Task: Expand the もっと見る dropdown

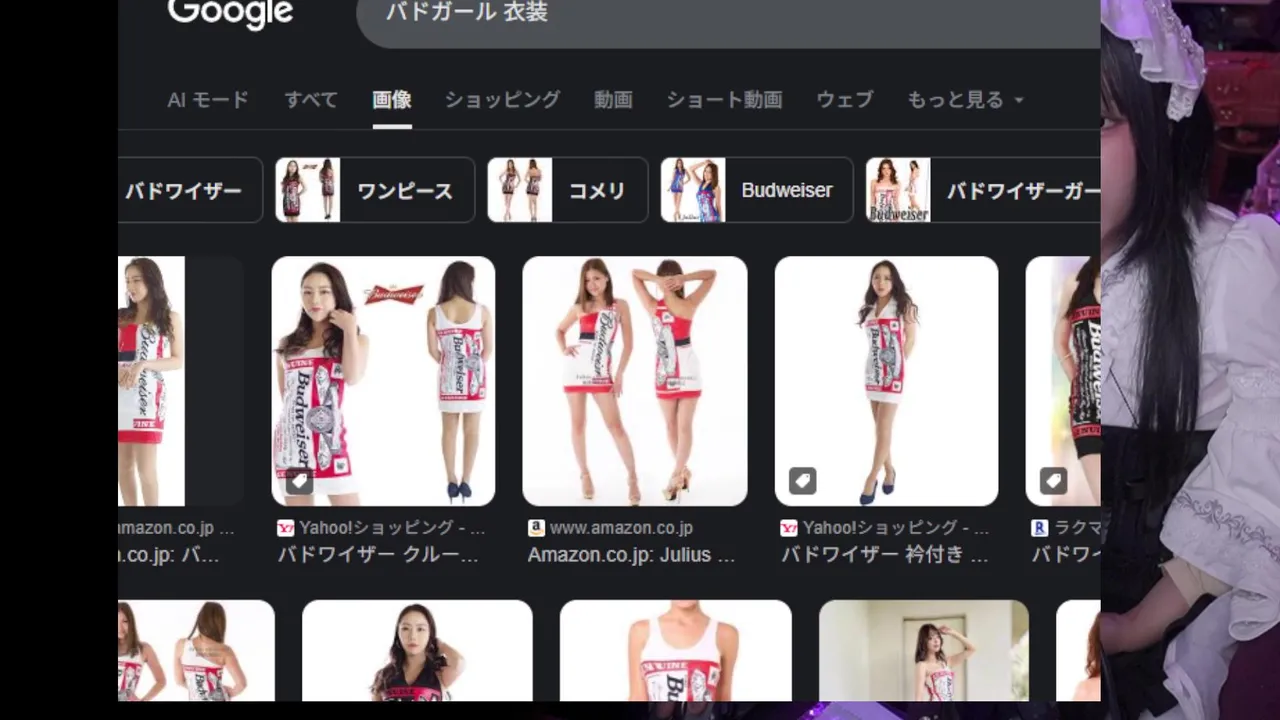Action: [965, 100]
